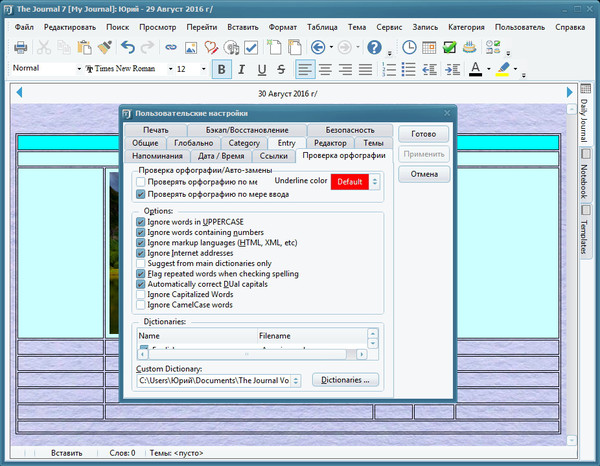Click the Dictionaries... button
The width and height of the screenshot is (600, 466).
point(346,380)
